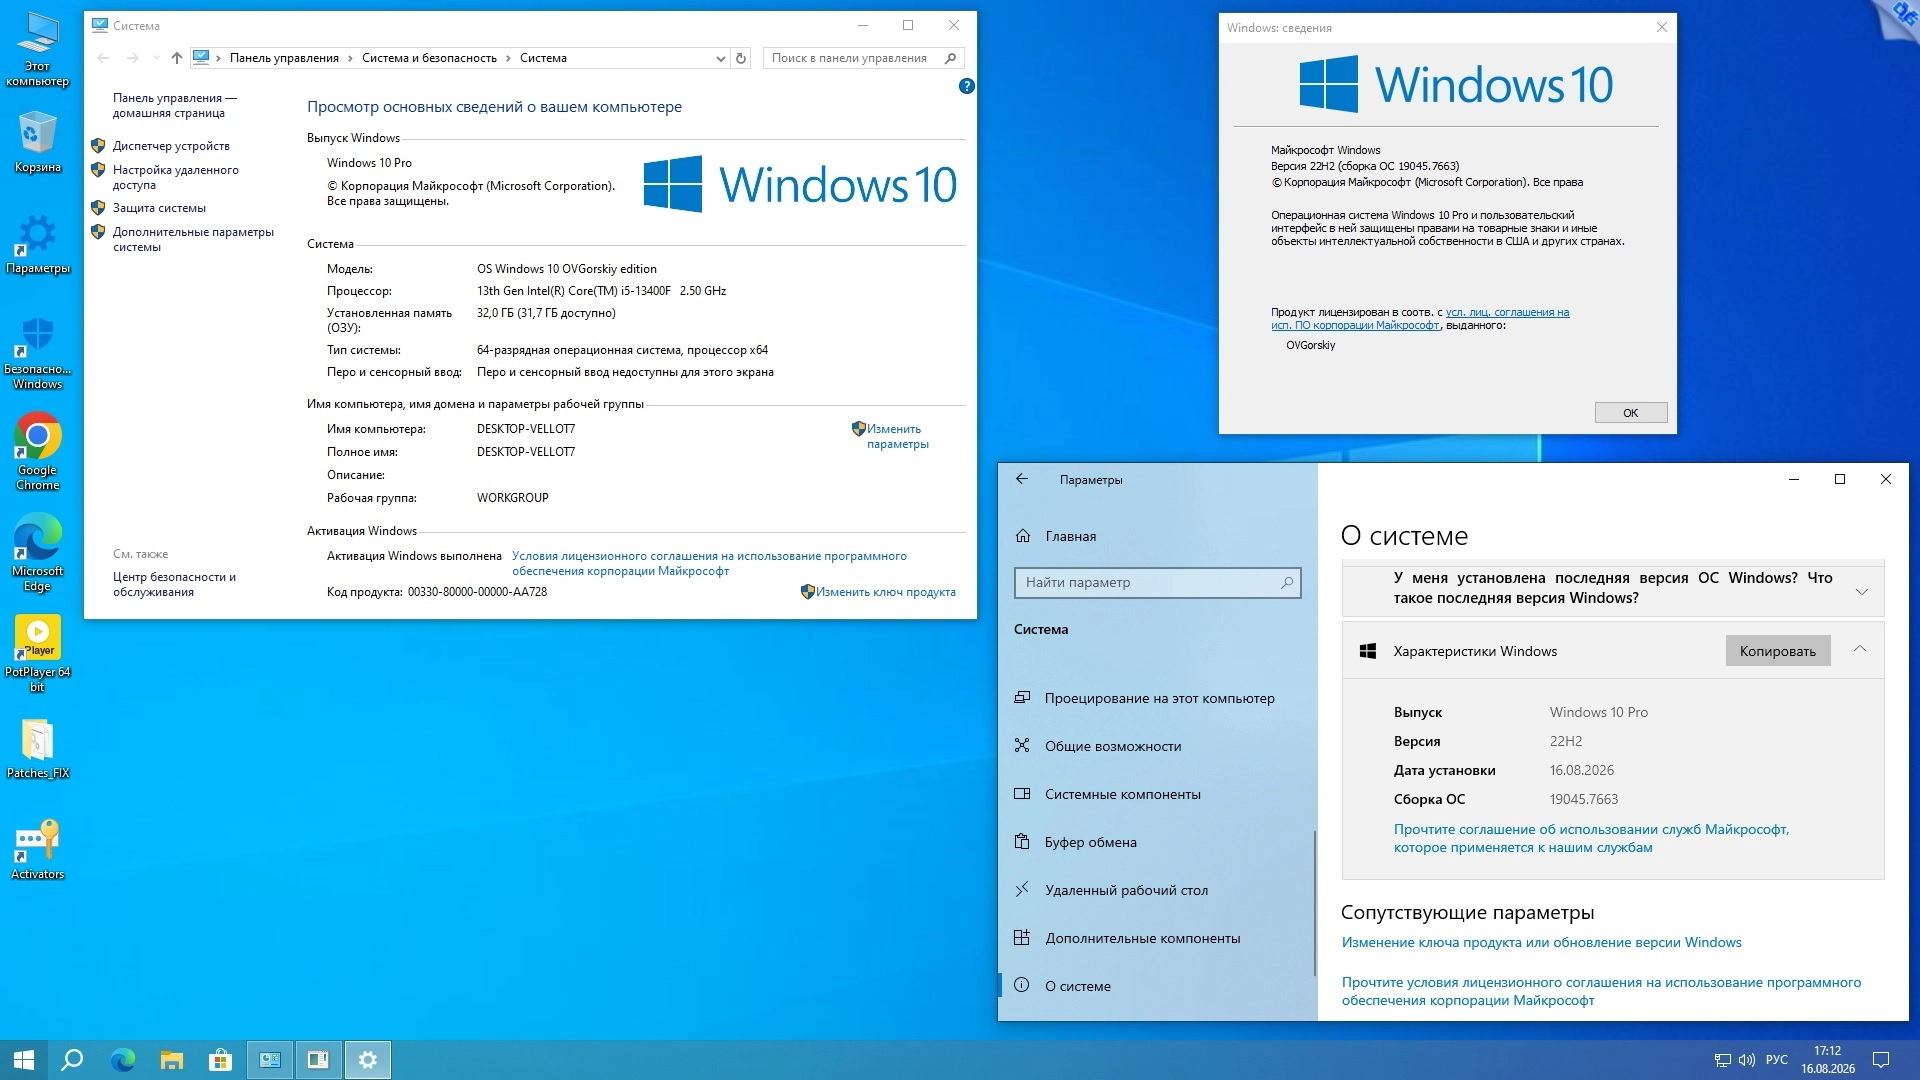Open Microsoft Edge from the taskbar

point(122,1060)
